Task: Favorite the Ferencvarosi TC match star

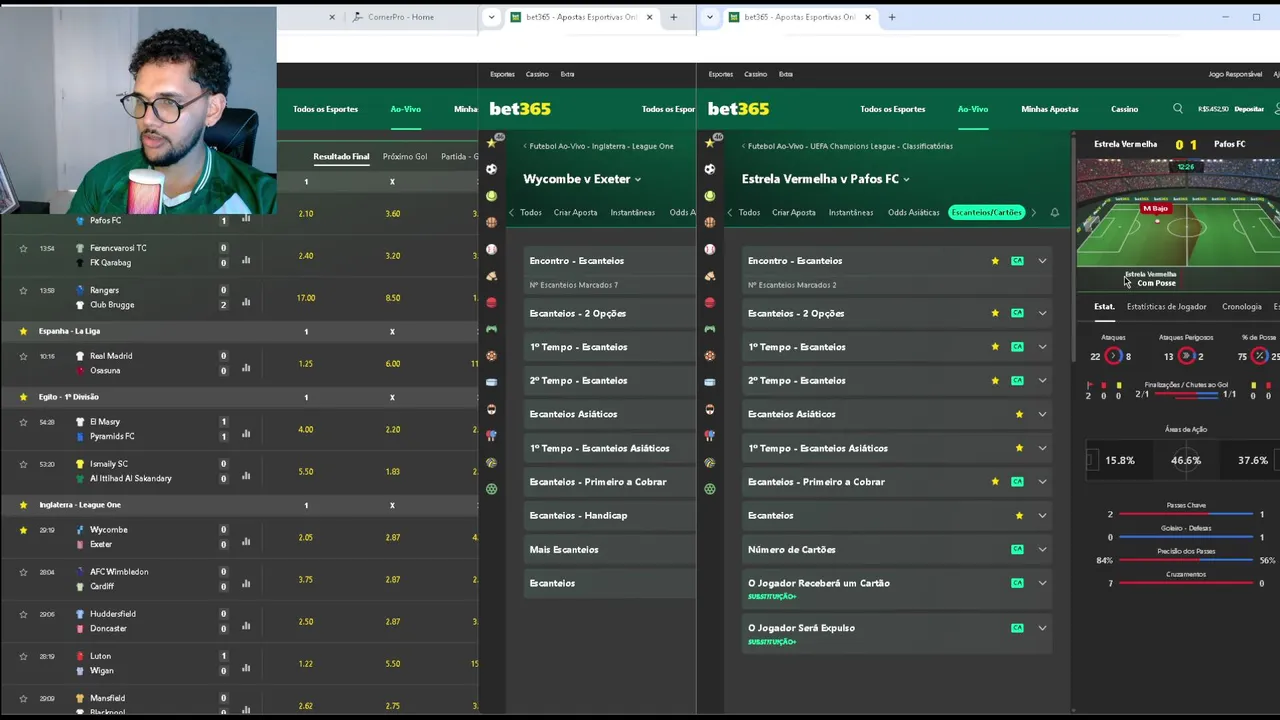Action: tap(23, 248)
